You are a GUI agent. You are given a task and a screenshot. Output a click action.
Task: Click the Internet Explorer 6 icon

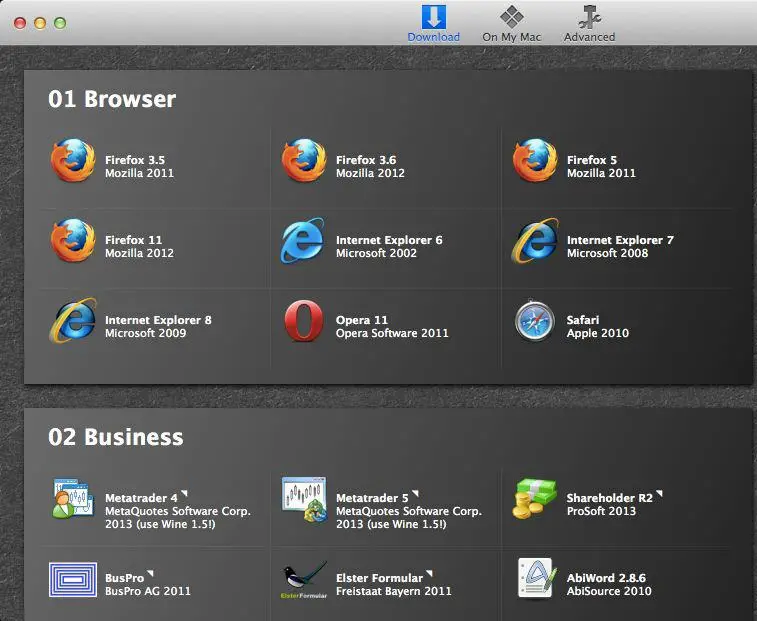pos(303,240)
